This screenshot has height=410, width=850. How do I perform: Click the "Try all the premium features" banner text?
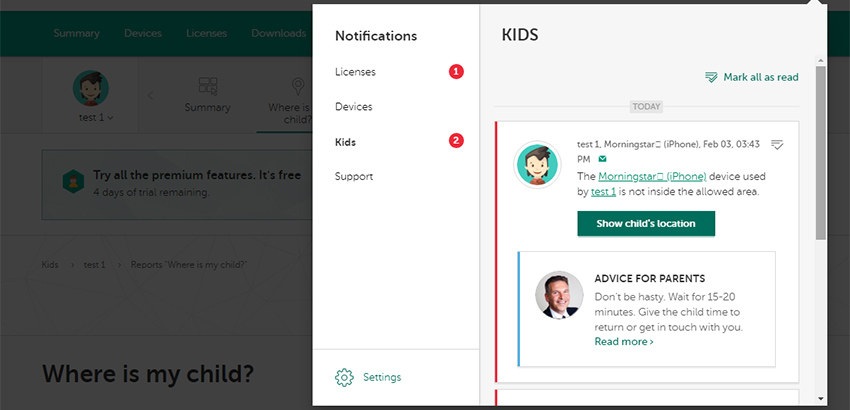click(x=197, y=175)
